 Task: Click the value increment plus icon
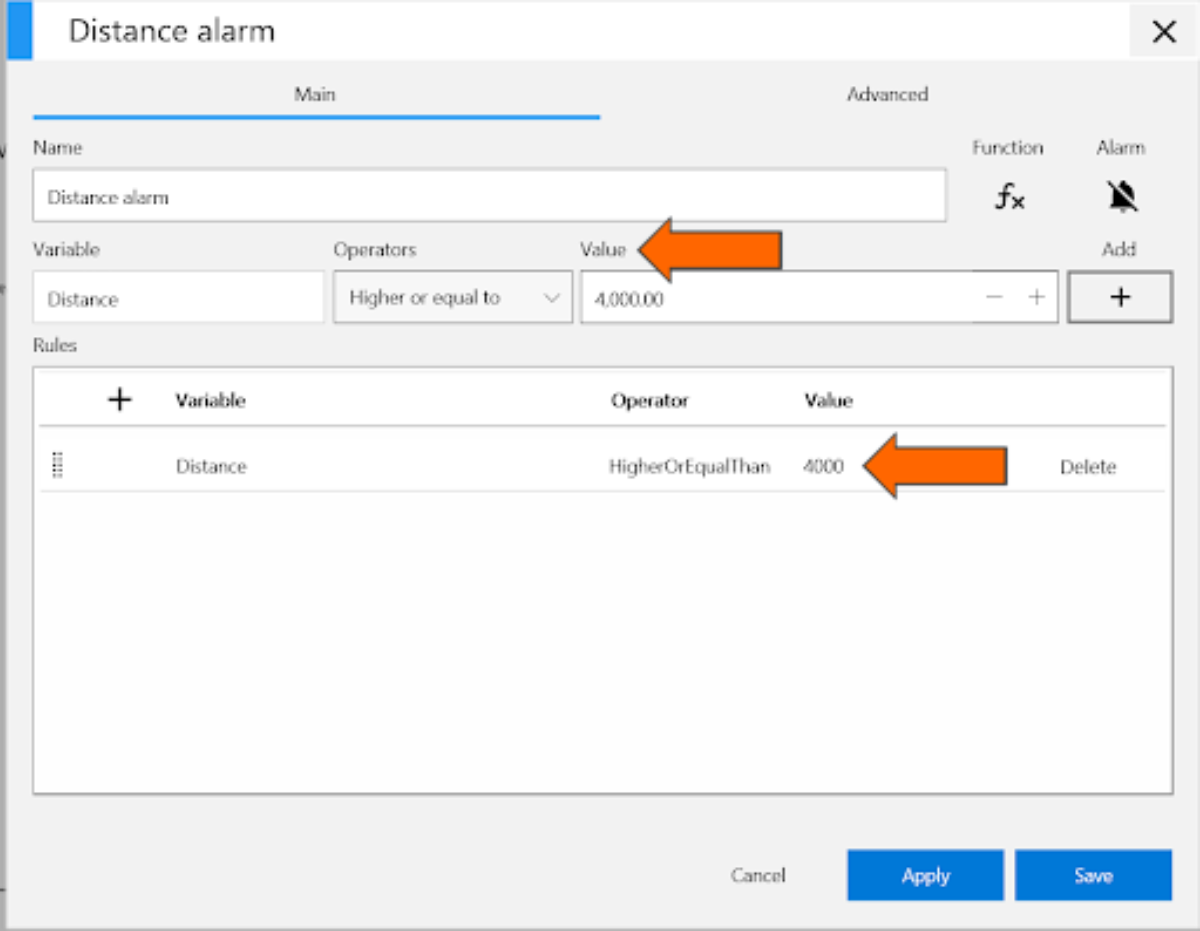(x=1037, y=296)
